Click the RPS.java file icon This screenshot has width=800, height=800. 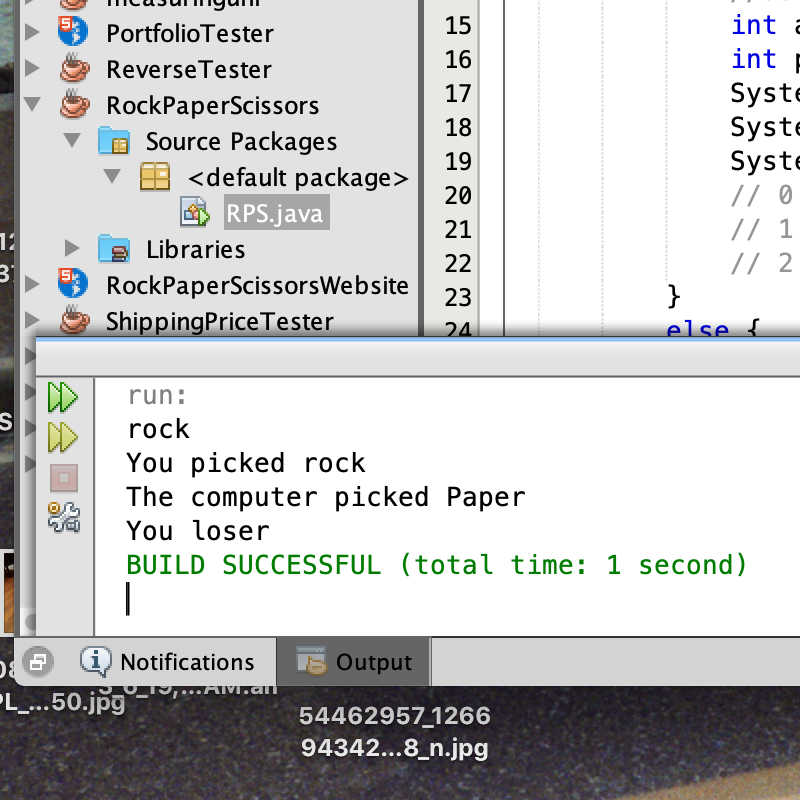194,213
